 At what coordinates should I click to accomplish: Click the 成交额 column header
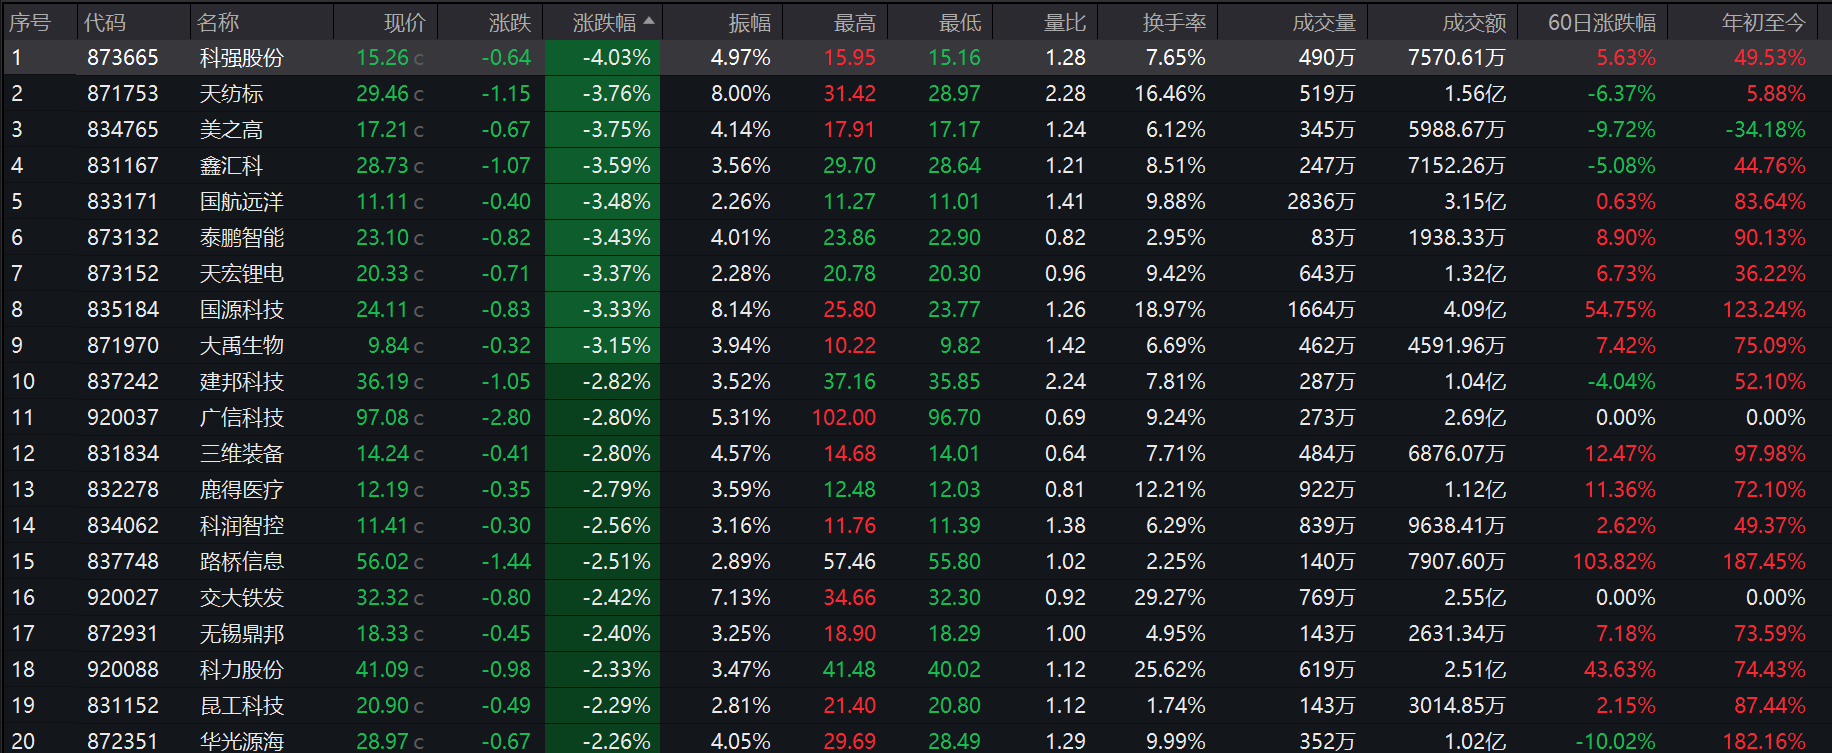coord(1474,22)
